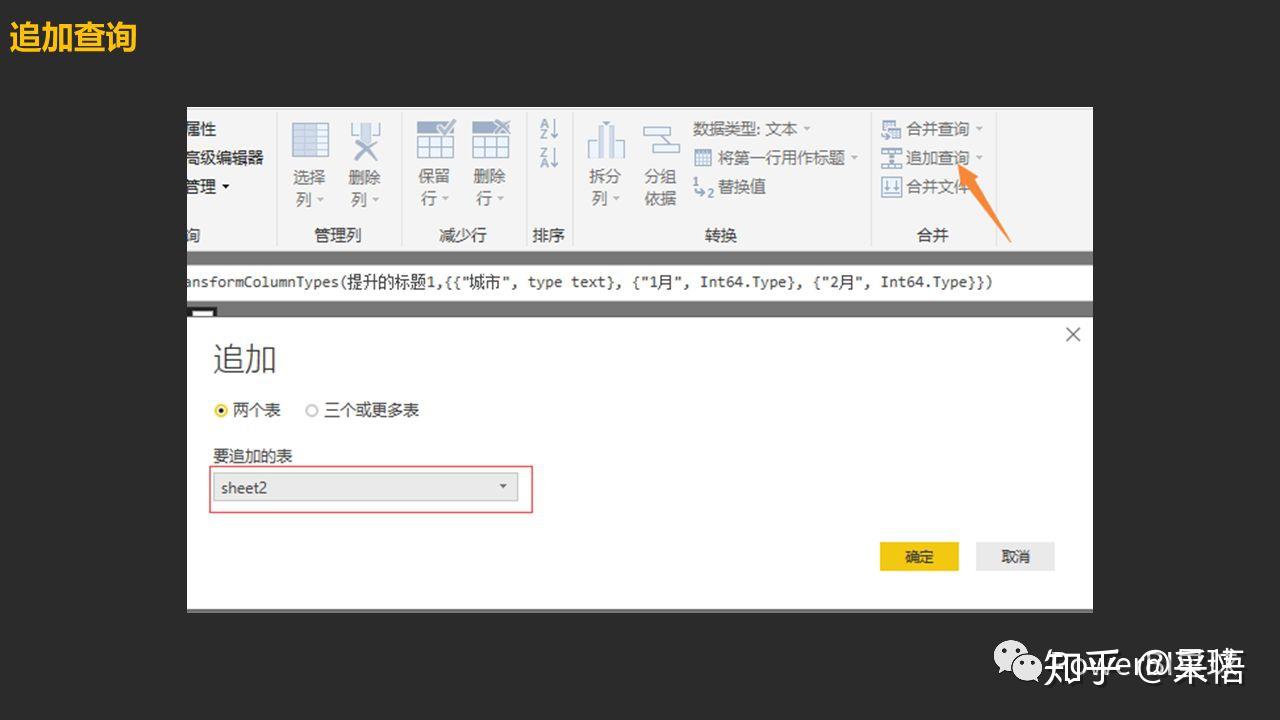Open the sheet2 table dropdown
This screenshot has height=720, width=1280.
[x=503, y=487]
